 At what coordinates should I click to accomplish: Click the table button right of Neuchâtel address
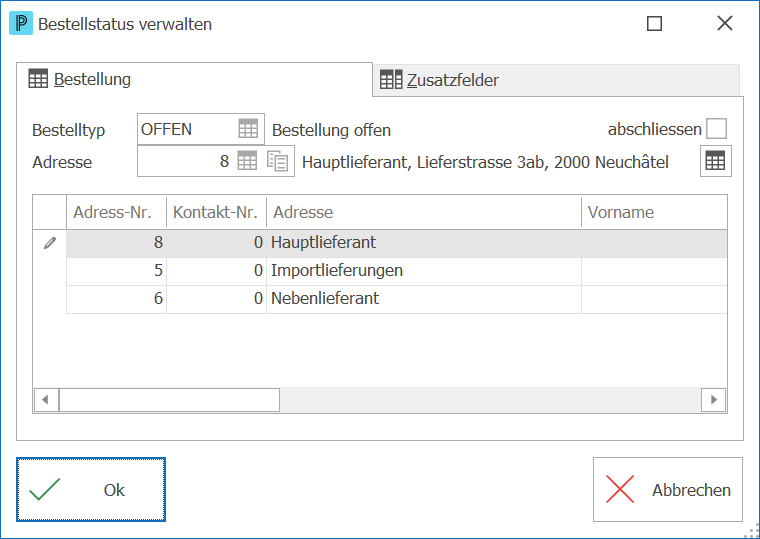715,161
